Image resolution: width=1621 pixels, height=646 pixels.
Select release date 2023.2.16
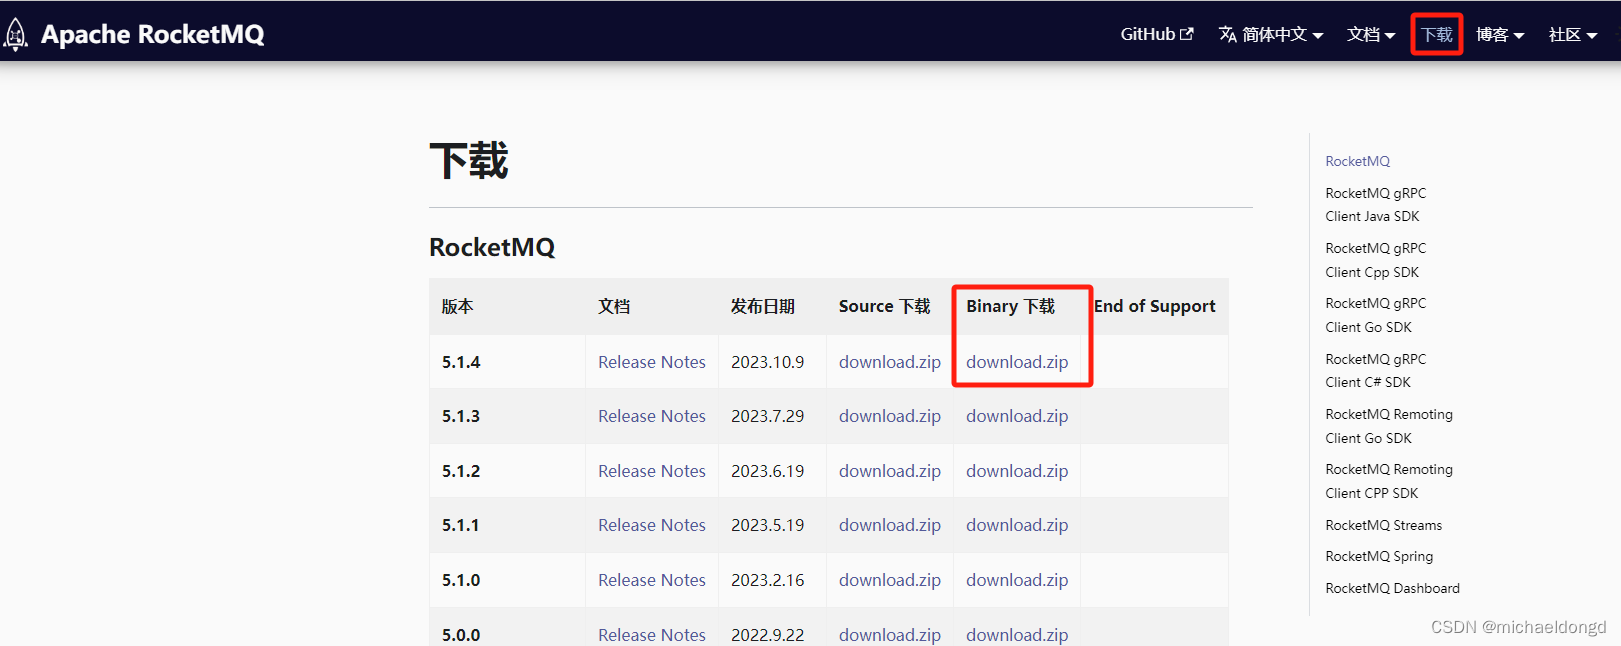coord(767,580)
